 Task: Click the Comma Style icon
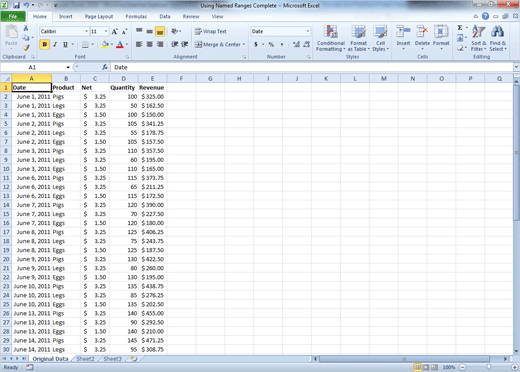click(x=282, y=44)
